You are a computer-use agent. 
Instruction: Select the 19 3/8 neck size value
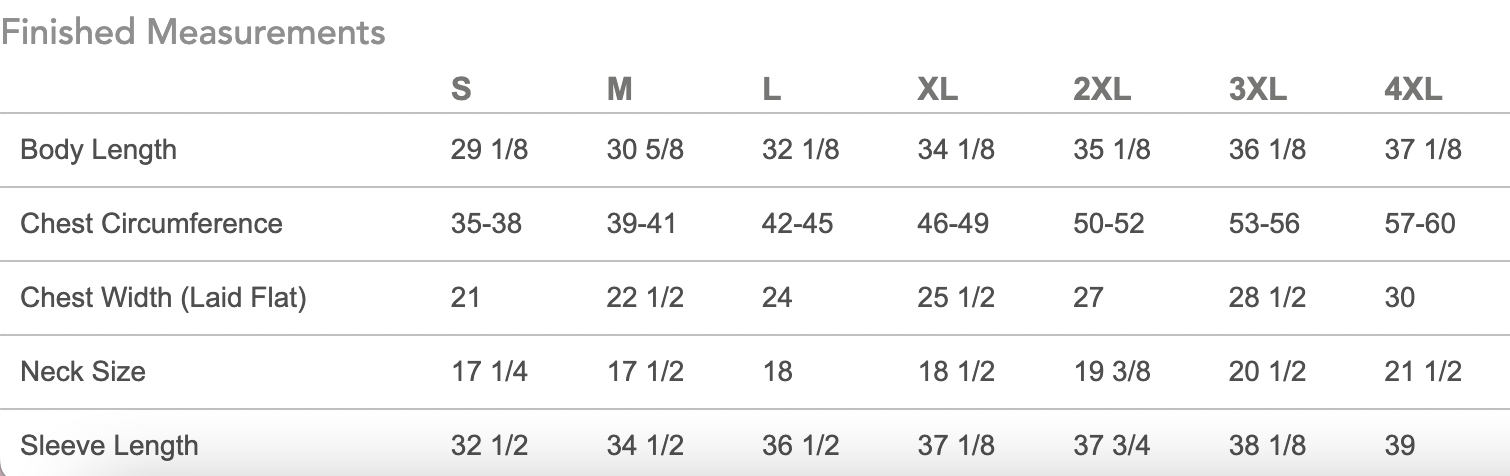1112,371
